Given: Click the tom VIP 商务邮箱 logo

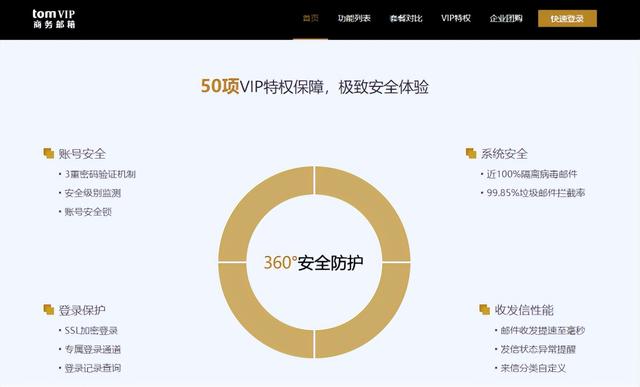Looking at the screenshot, I should point(54,19).
